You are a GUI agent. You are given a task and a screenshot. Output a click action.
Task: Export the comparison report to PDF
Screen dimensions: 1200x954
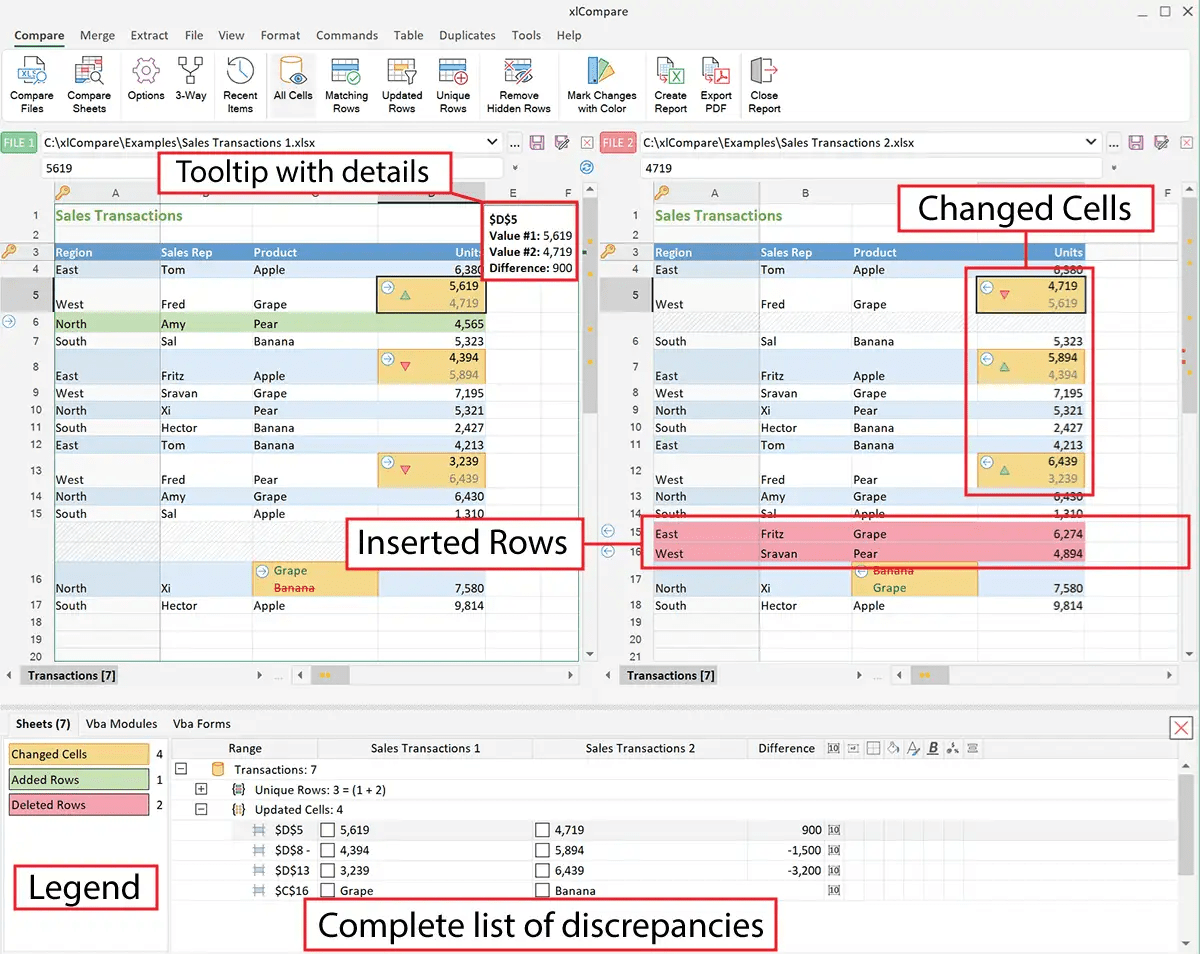point(716,84)
